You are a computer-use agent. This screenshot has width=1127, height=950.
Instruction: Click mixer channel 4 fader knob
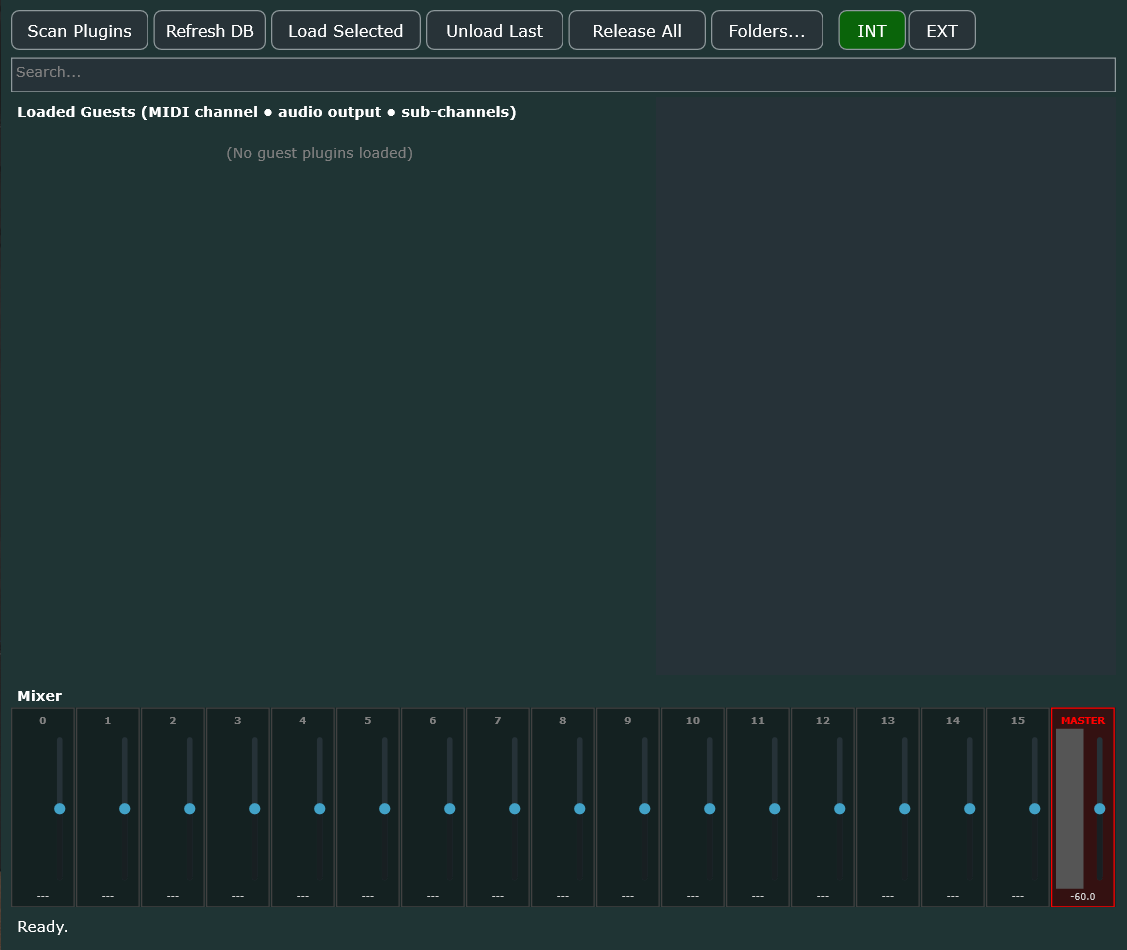point(320,808)
